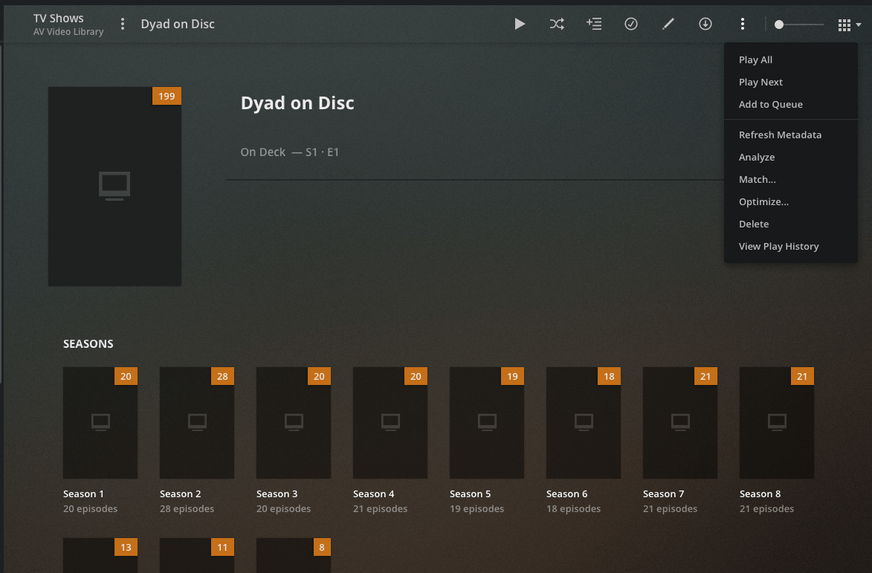Click the Dyad on Disc header title

(177, 24)
